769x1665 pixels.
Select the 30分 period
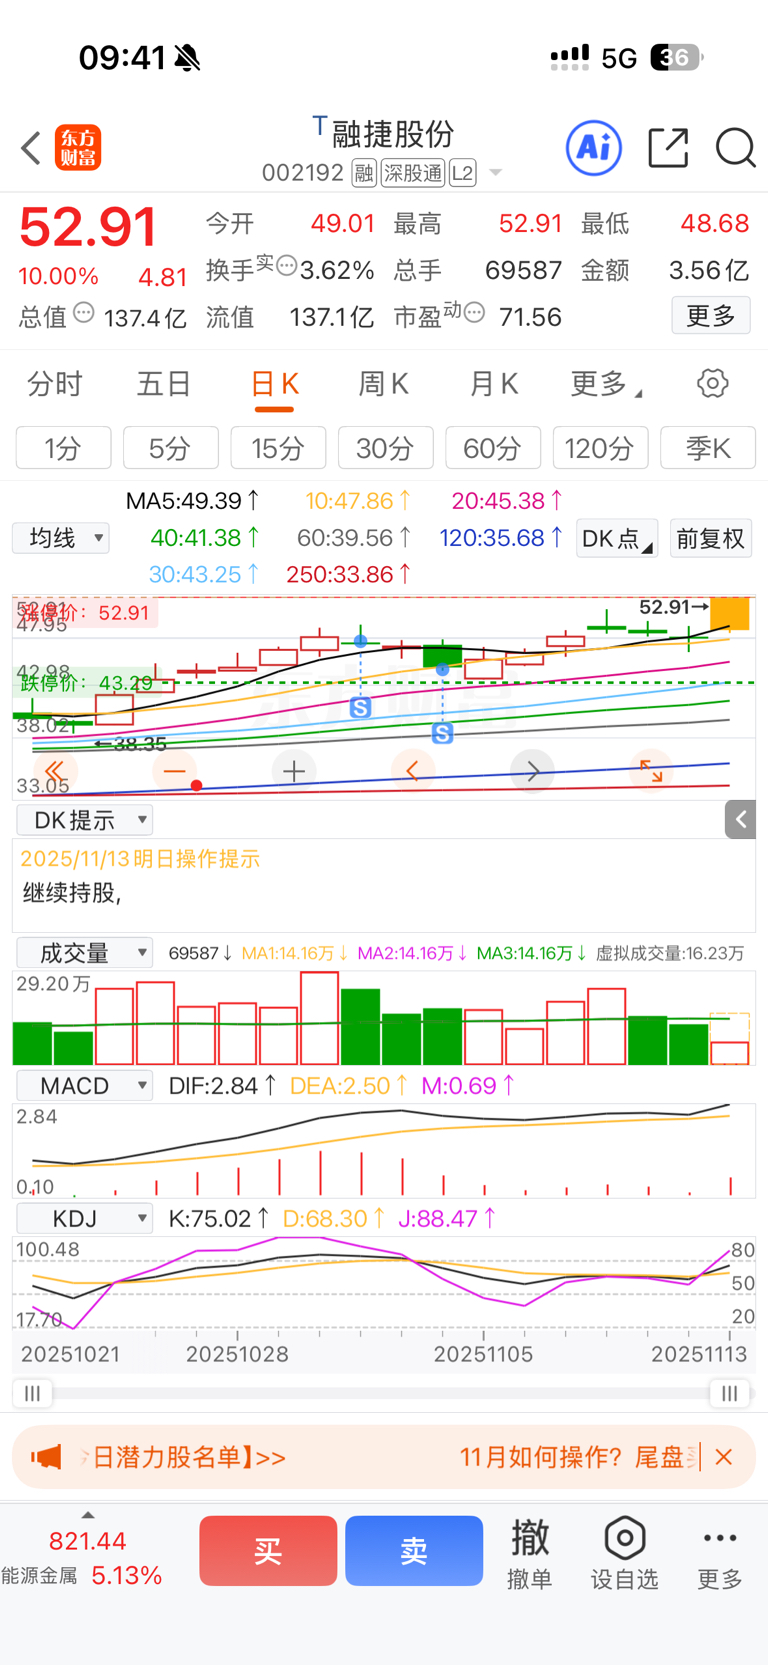coord(386,448)
